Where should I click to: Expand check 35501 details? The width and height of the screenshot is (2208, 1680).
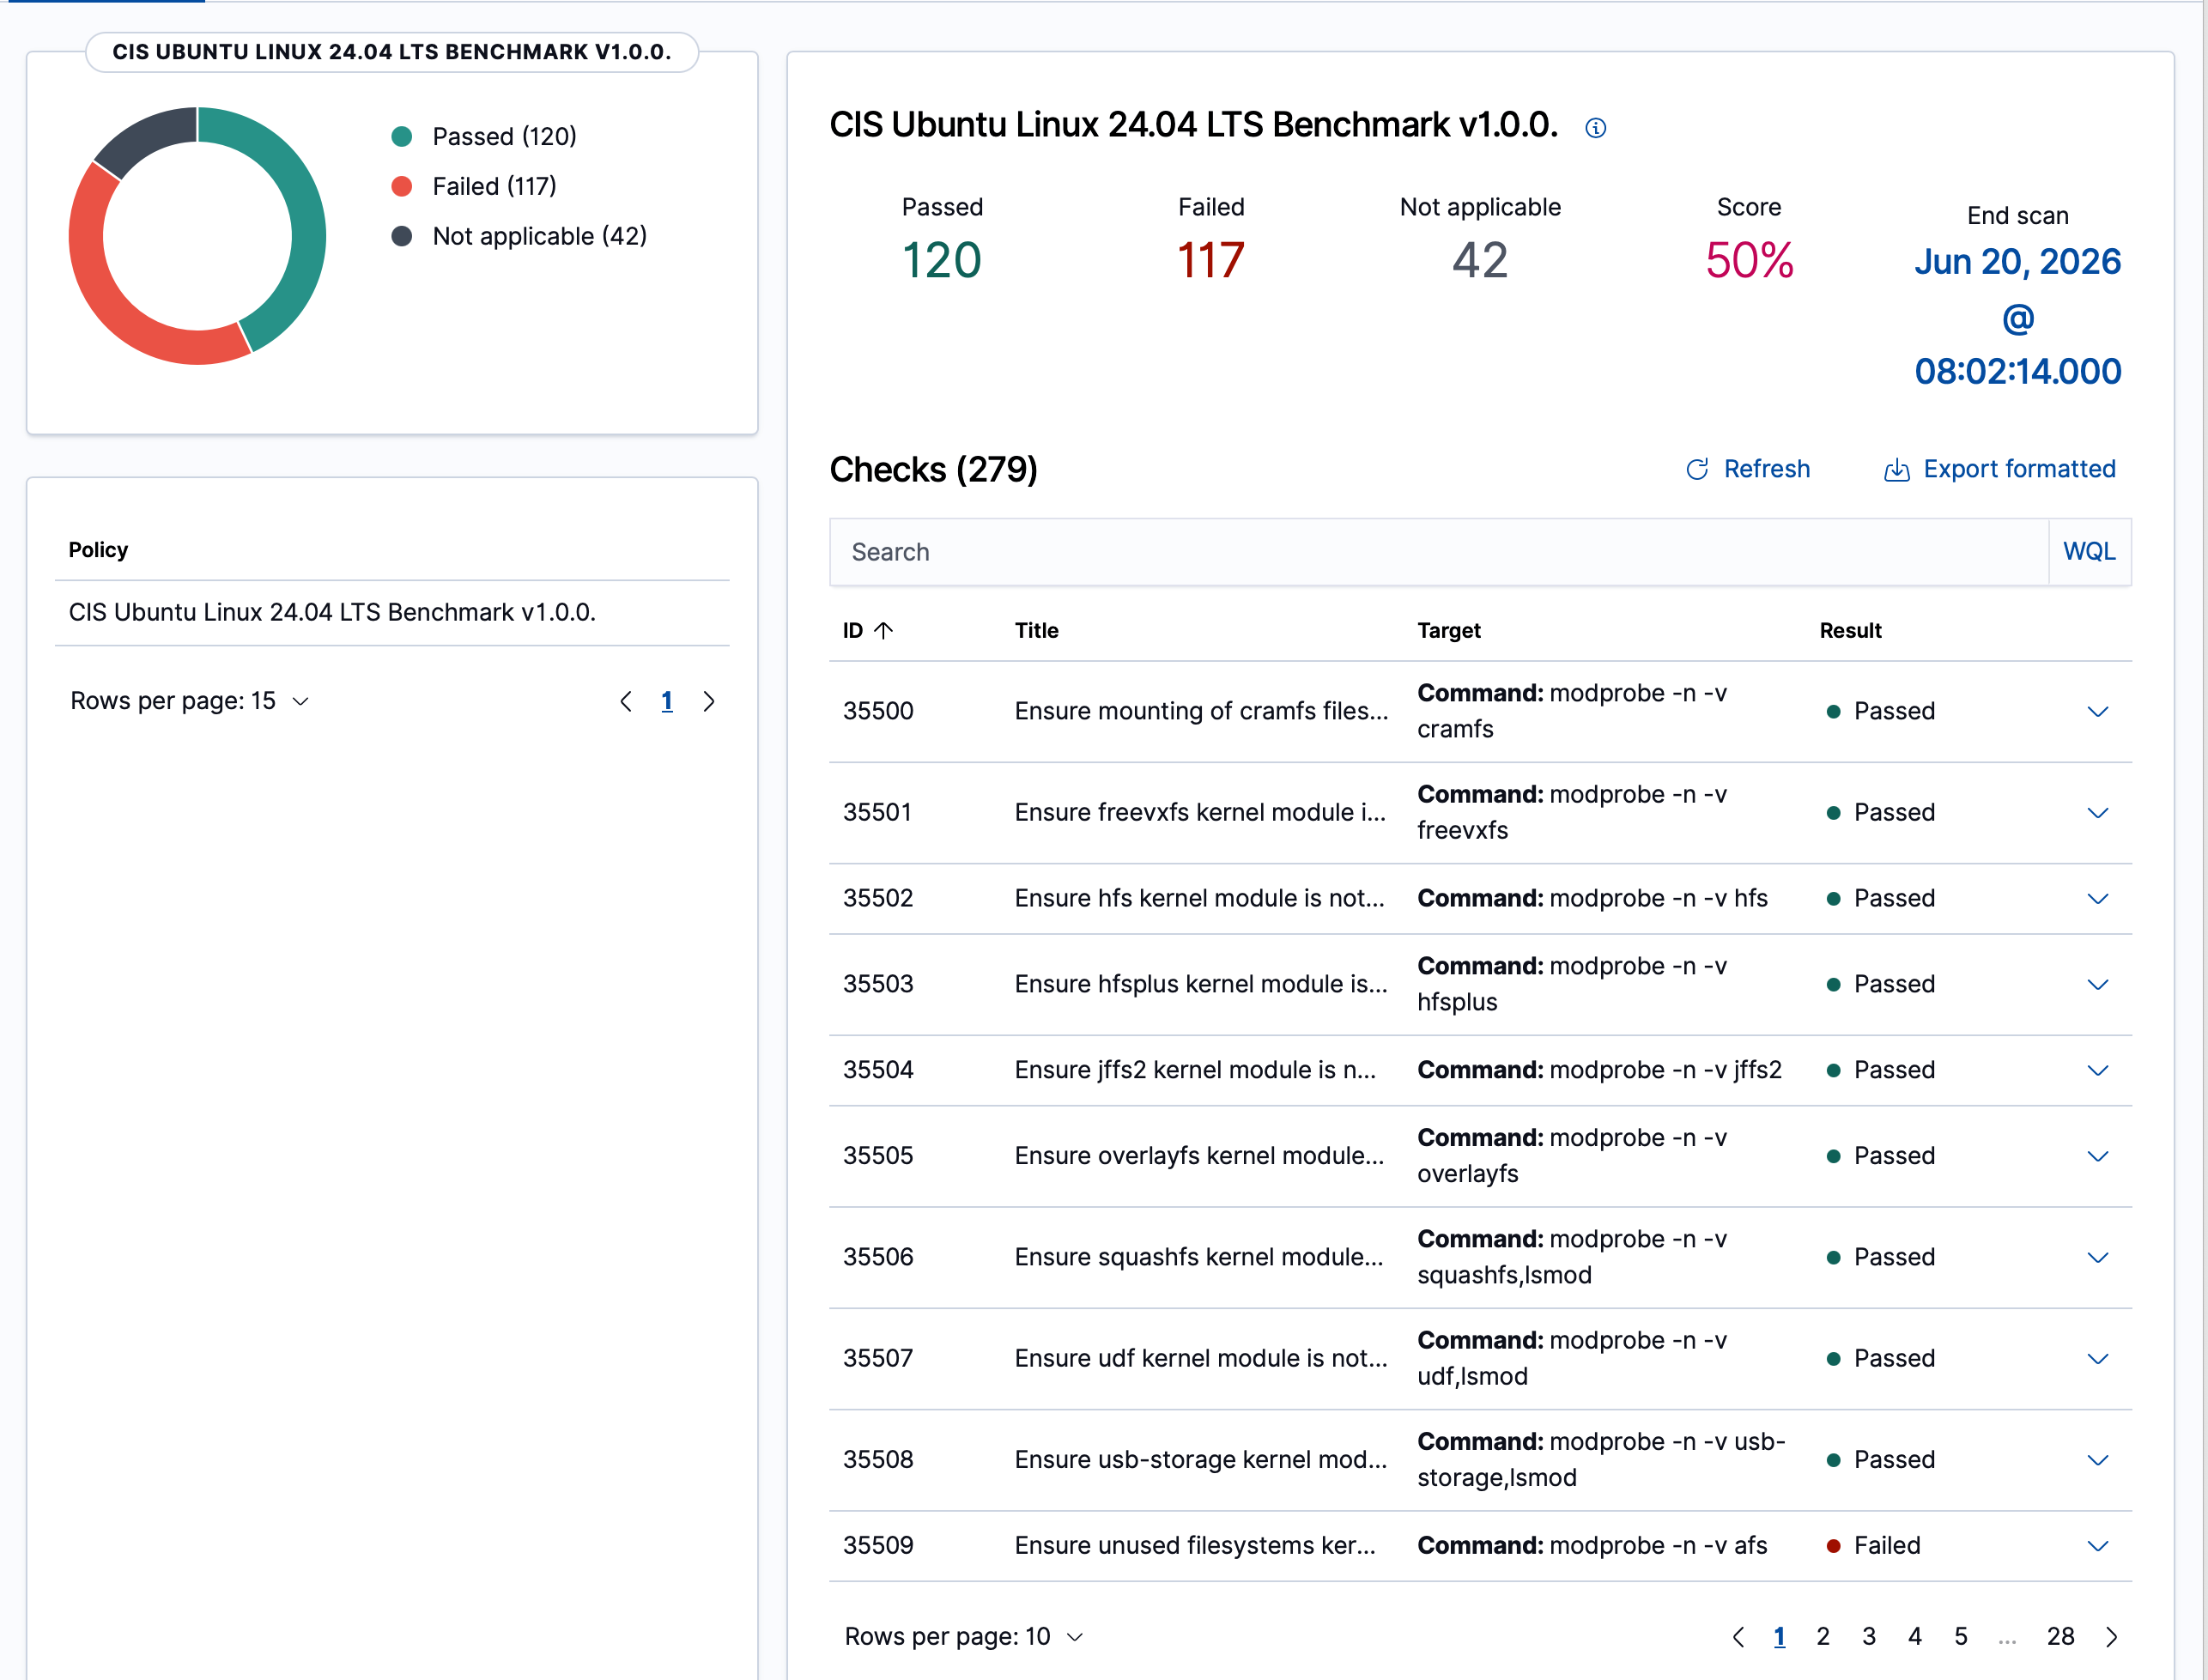pos(2098,813)
